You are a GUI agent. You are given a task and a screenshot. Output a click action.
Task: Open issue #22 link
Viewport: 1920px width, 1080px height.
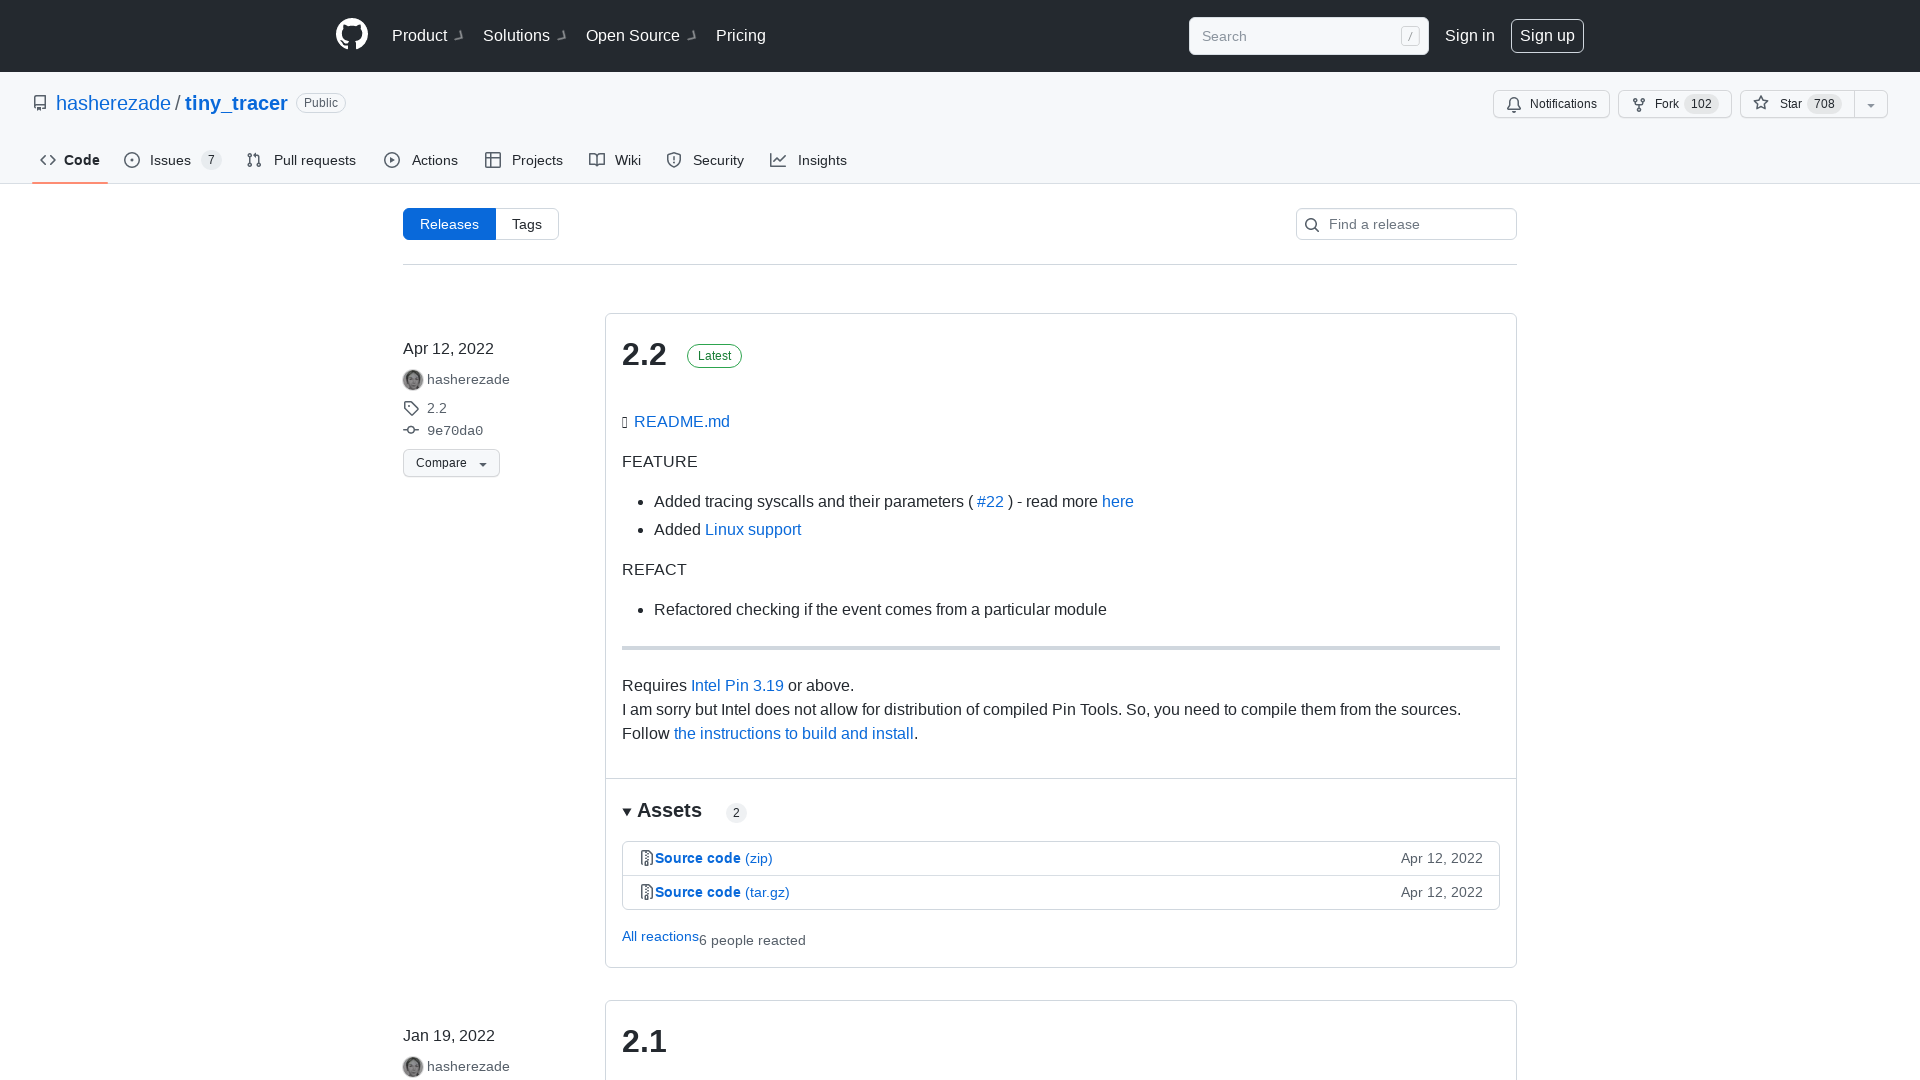click(990, 502)
